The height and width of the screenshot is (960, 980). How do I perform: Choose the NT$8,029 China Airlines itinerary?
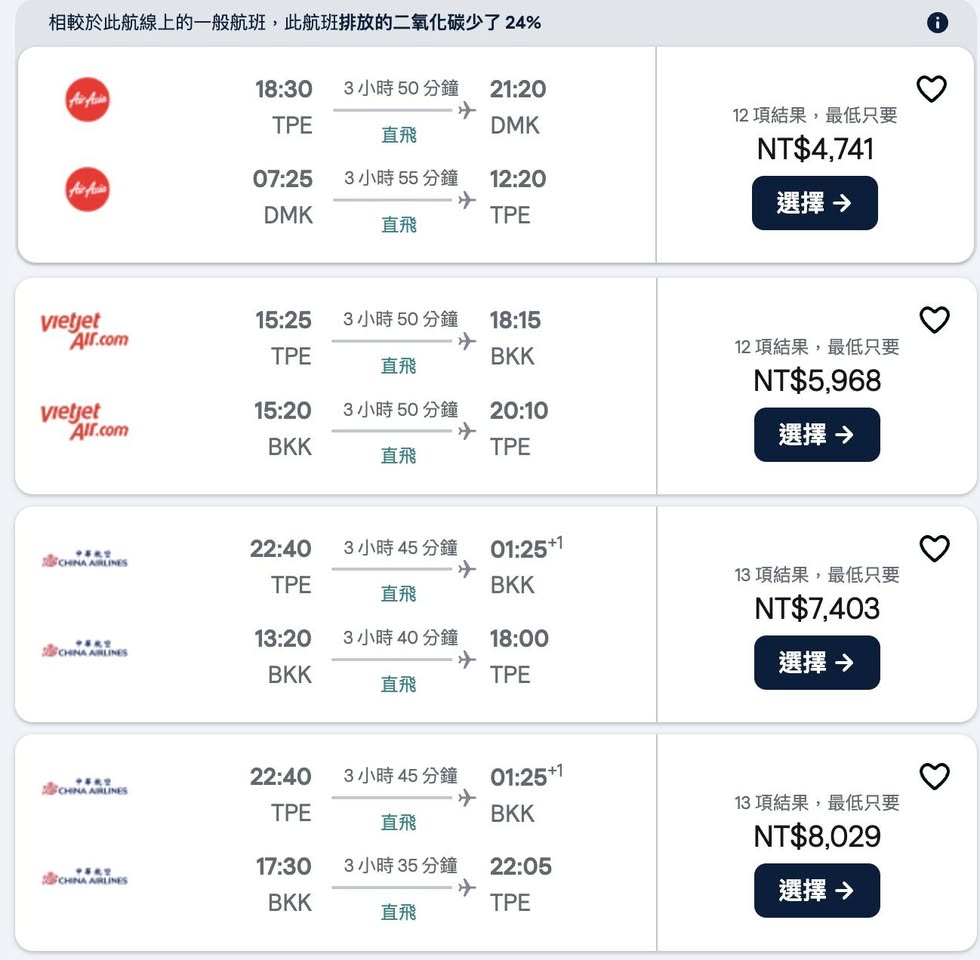[816, 891]
